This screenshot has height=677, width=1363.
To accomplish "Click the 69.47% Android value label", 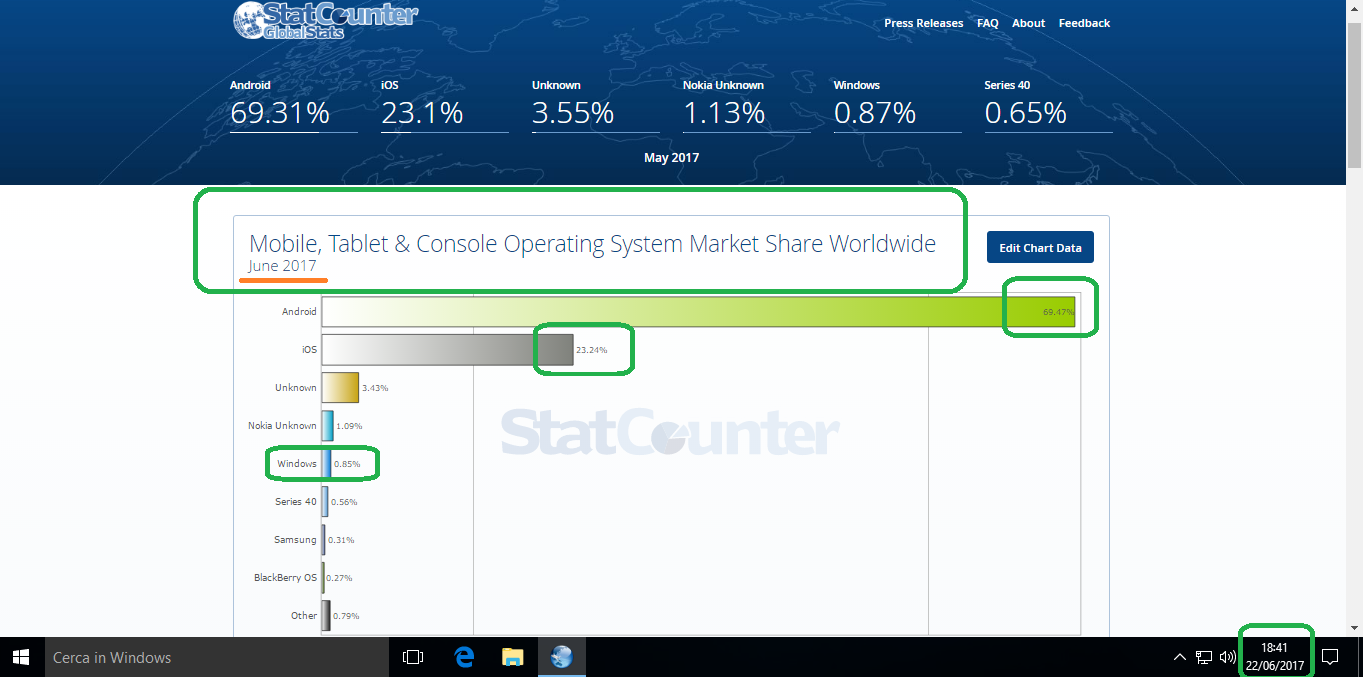I will click(1058, 313).
